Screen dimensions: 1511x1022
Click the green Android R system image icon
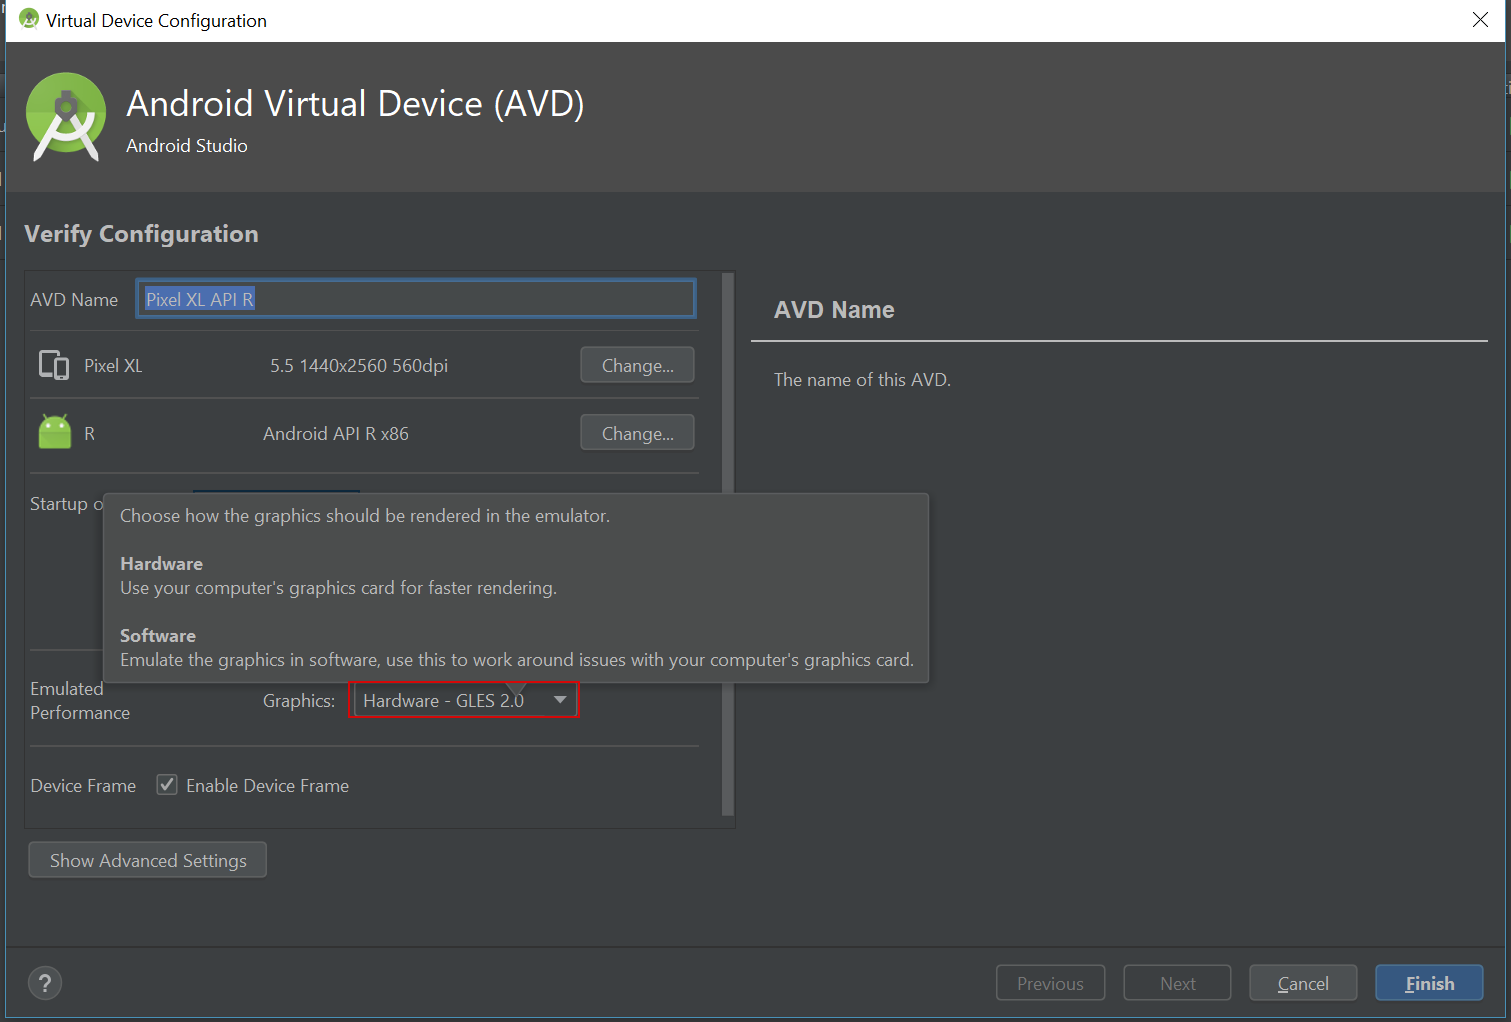coord(55,432)
